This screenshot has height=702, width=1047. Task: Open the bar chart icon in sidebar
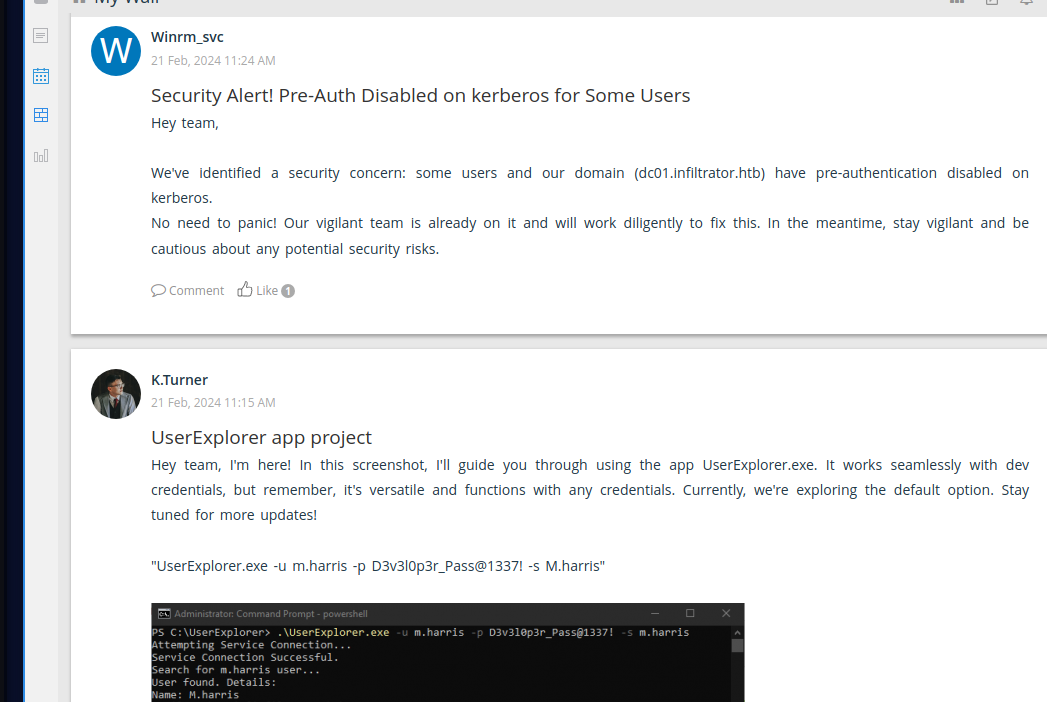coord(41,155)
